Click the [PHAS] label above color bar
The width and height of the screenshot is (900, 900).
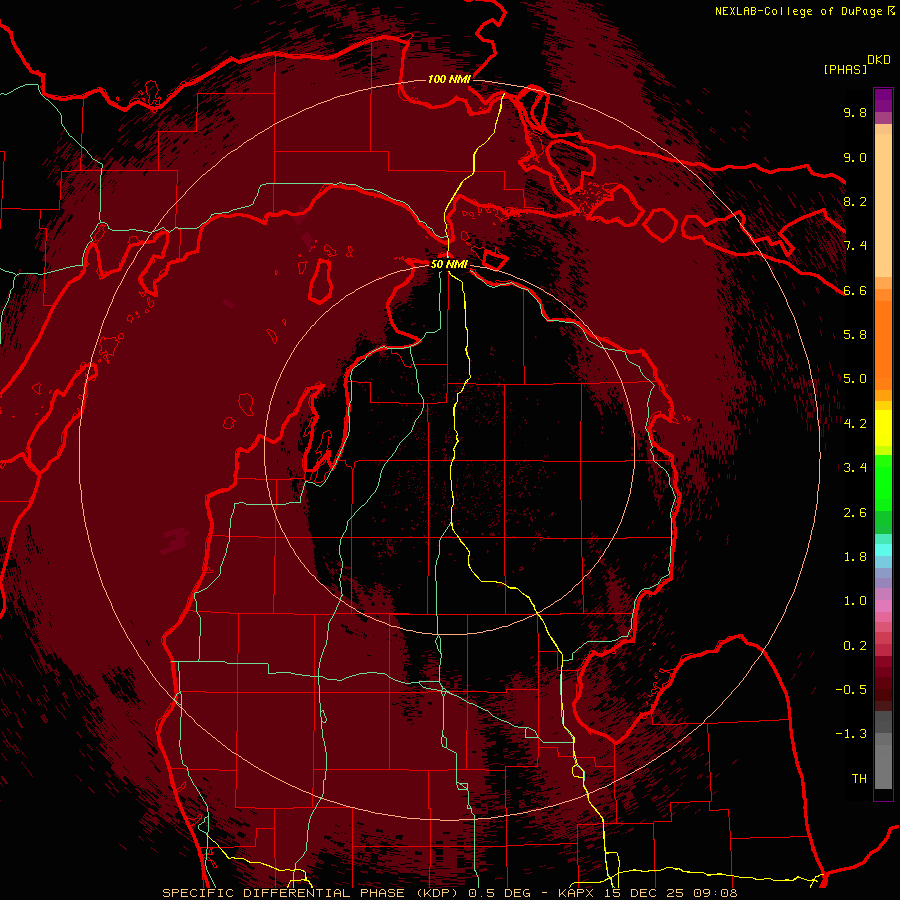(845, 69)
